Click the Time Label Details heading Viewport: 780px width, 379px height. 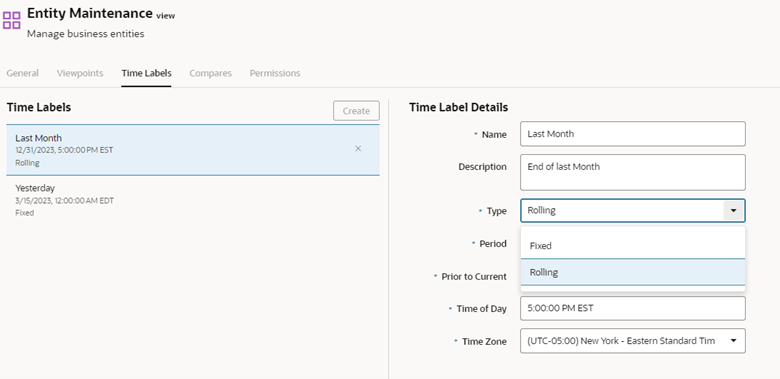tap(459, 107)
